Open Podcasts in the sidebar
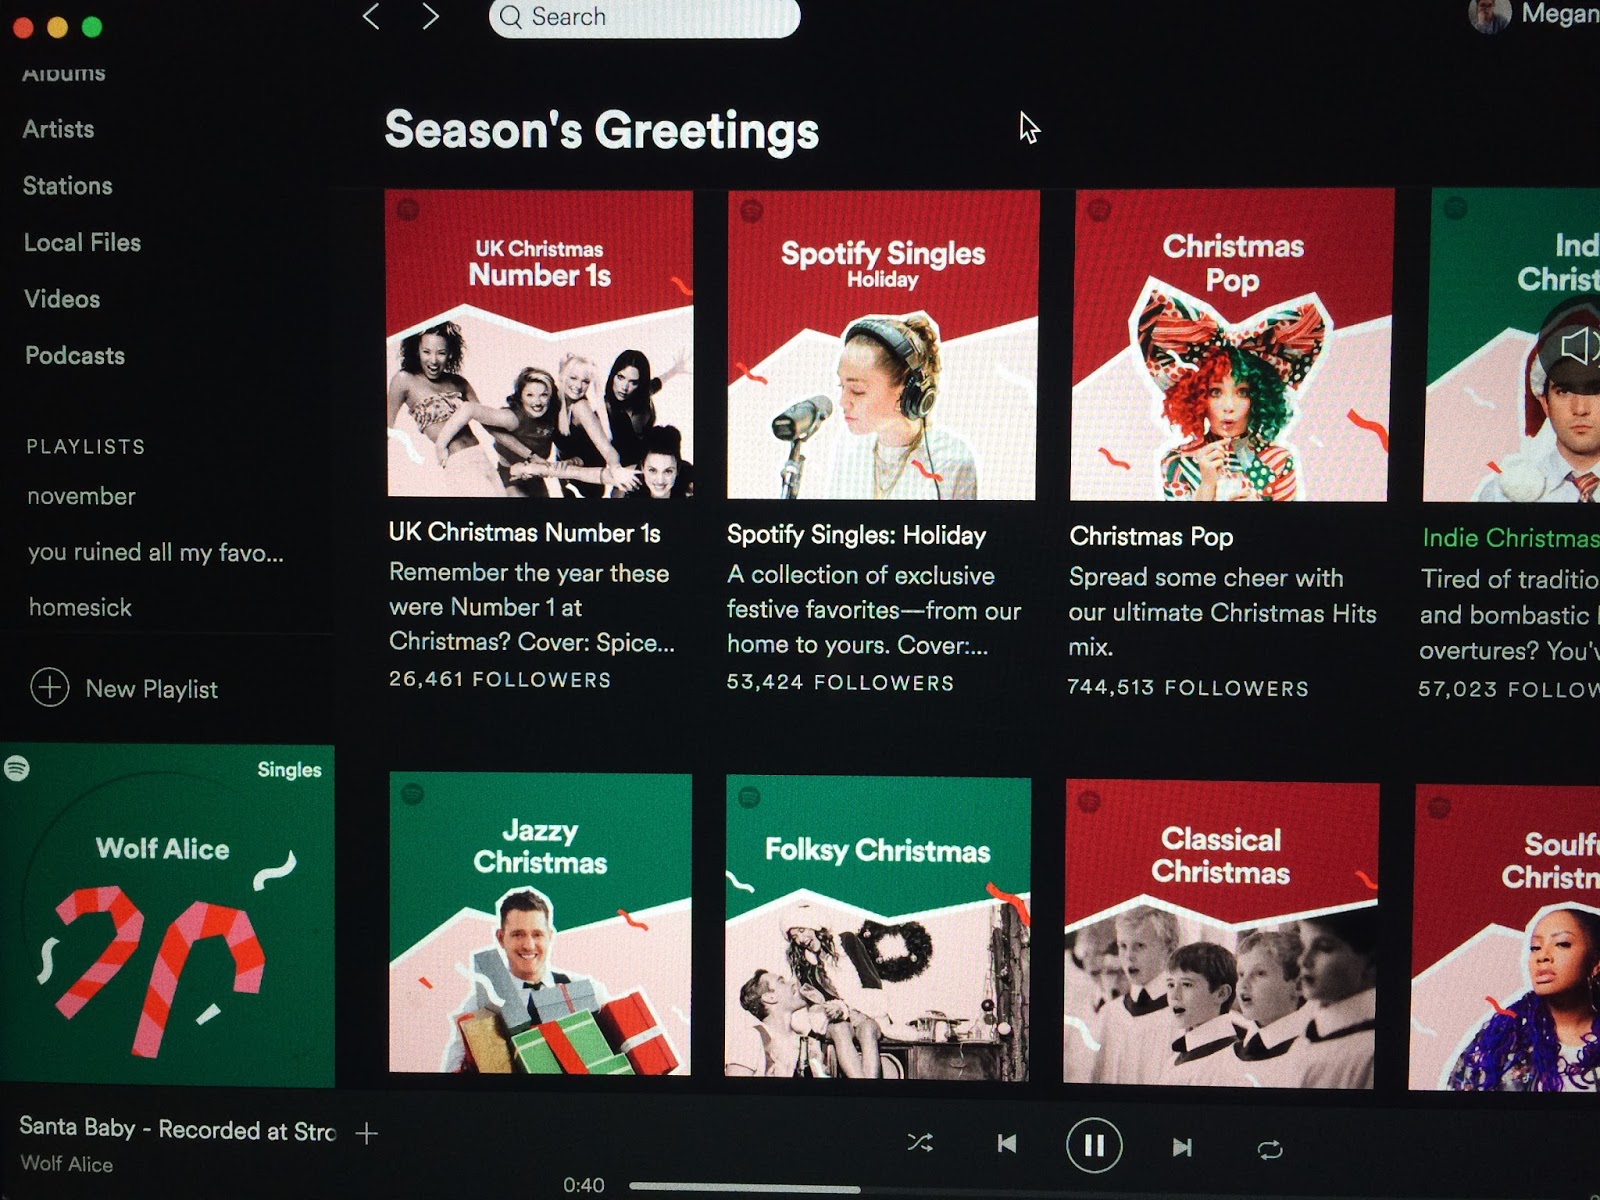1600x1200 pixels. (x=75, y=356)
